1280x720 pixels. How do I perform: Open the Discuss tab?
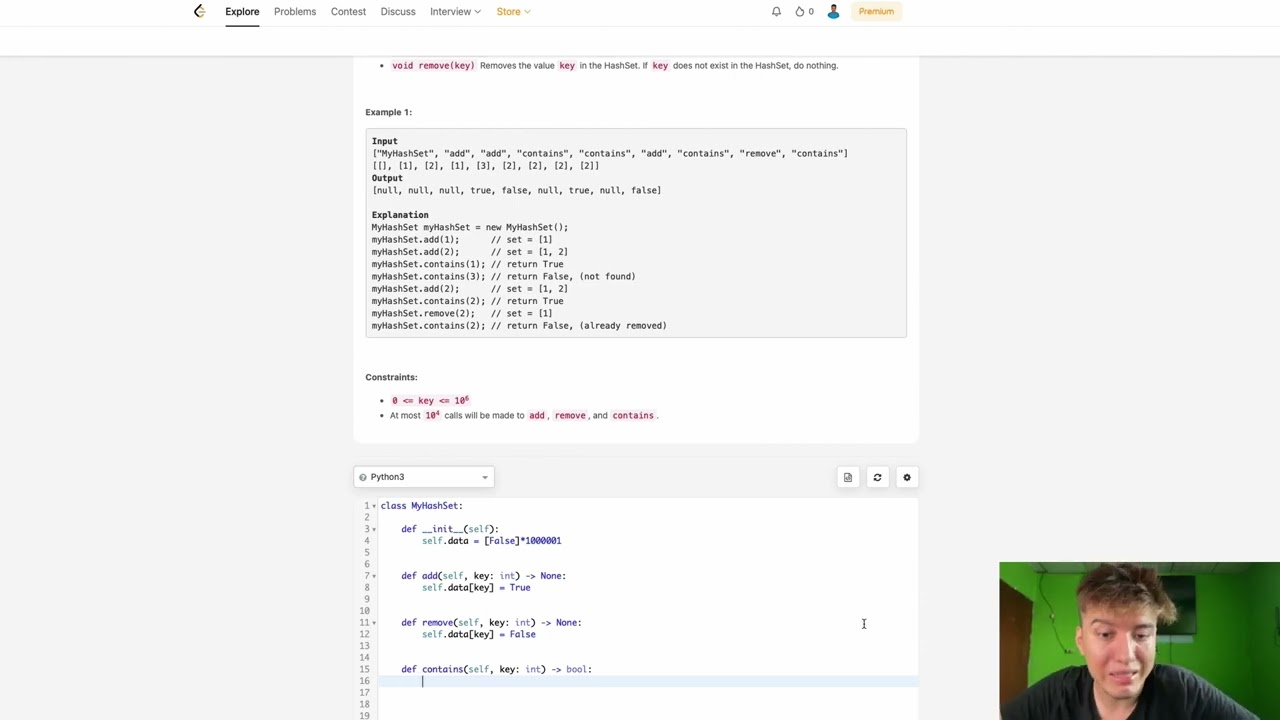(x=398, y=11)
